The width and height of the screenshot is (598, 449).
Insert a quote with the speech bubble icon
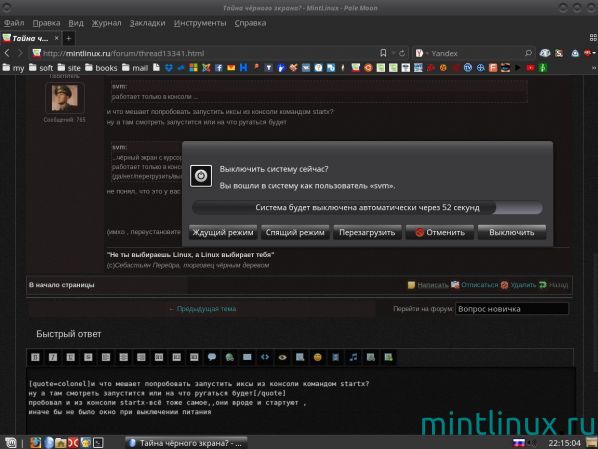pos(212,357)
